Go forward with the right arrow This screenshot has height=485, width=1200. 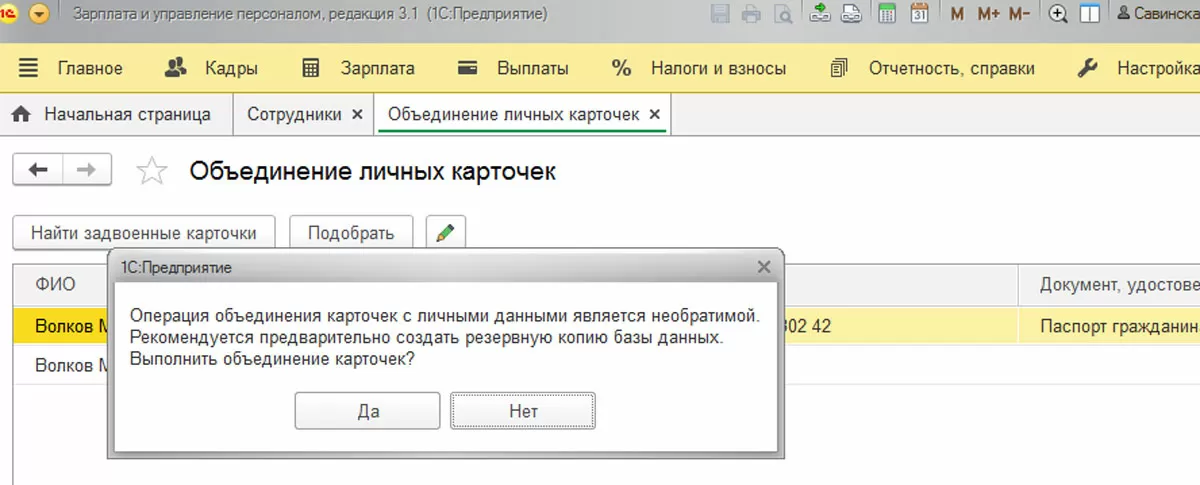(x=87, y=170)
